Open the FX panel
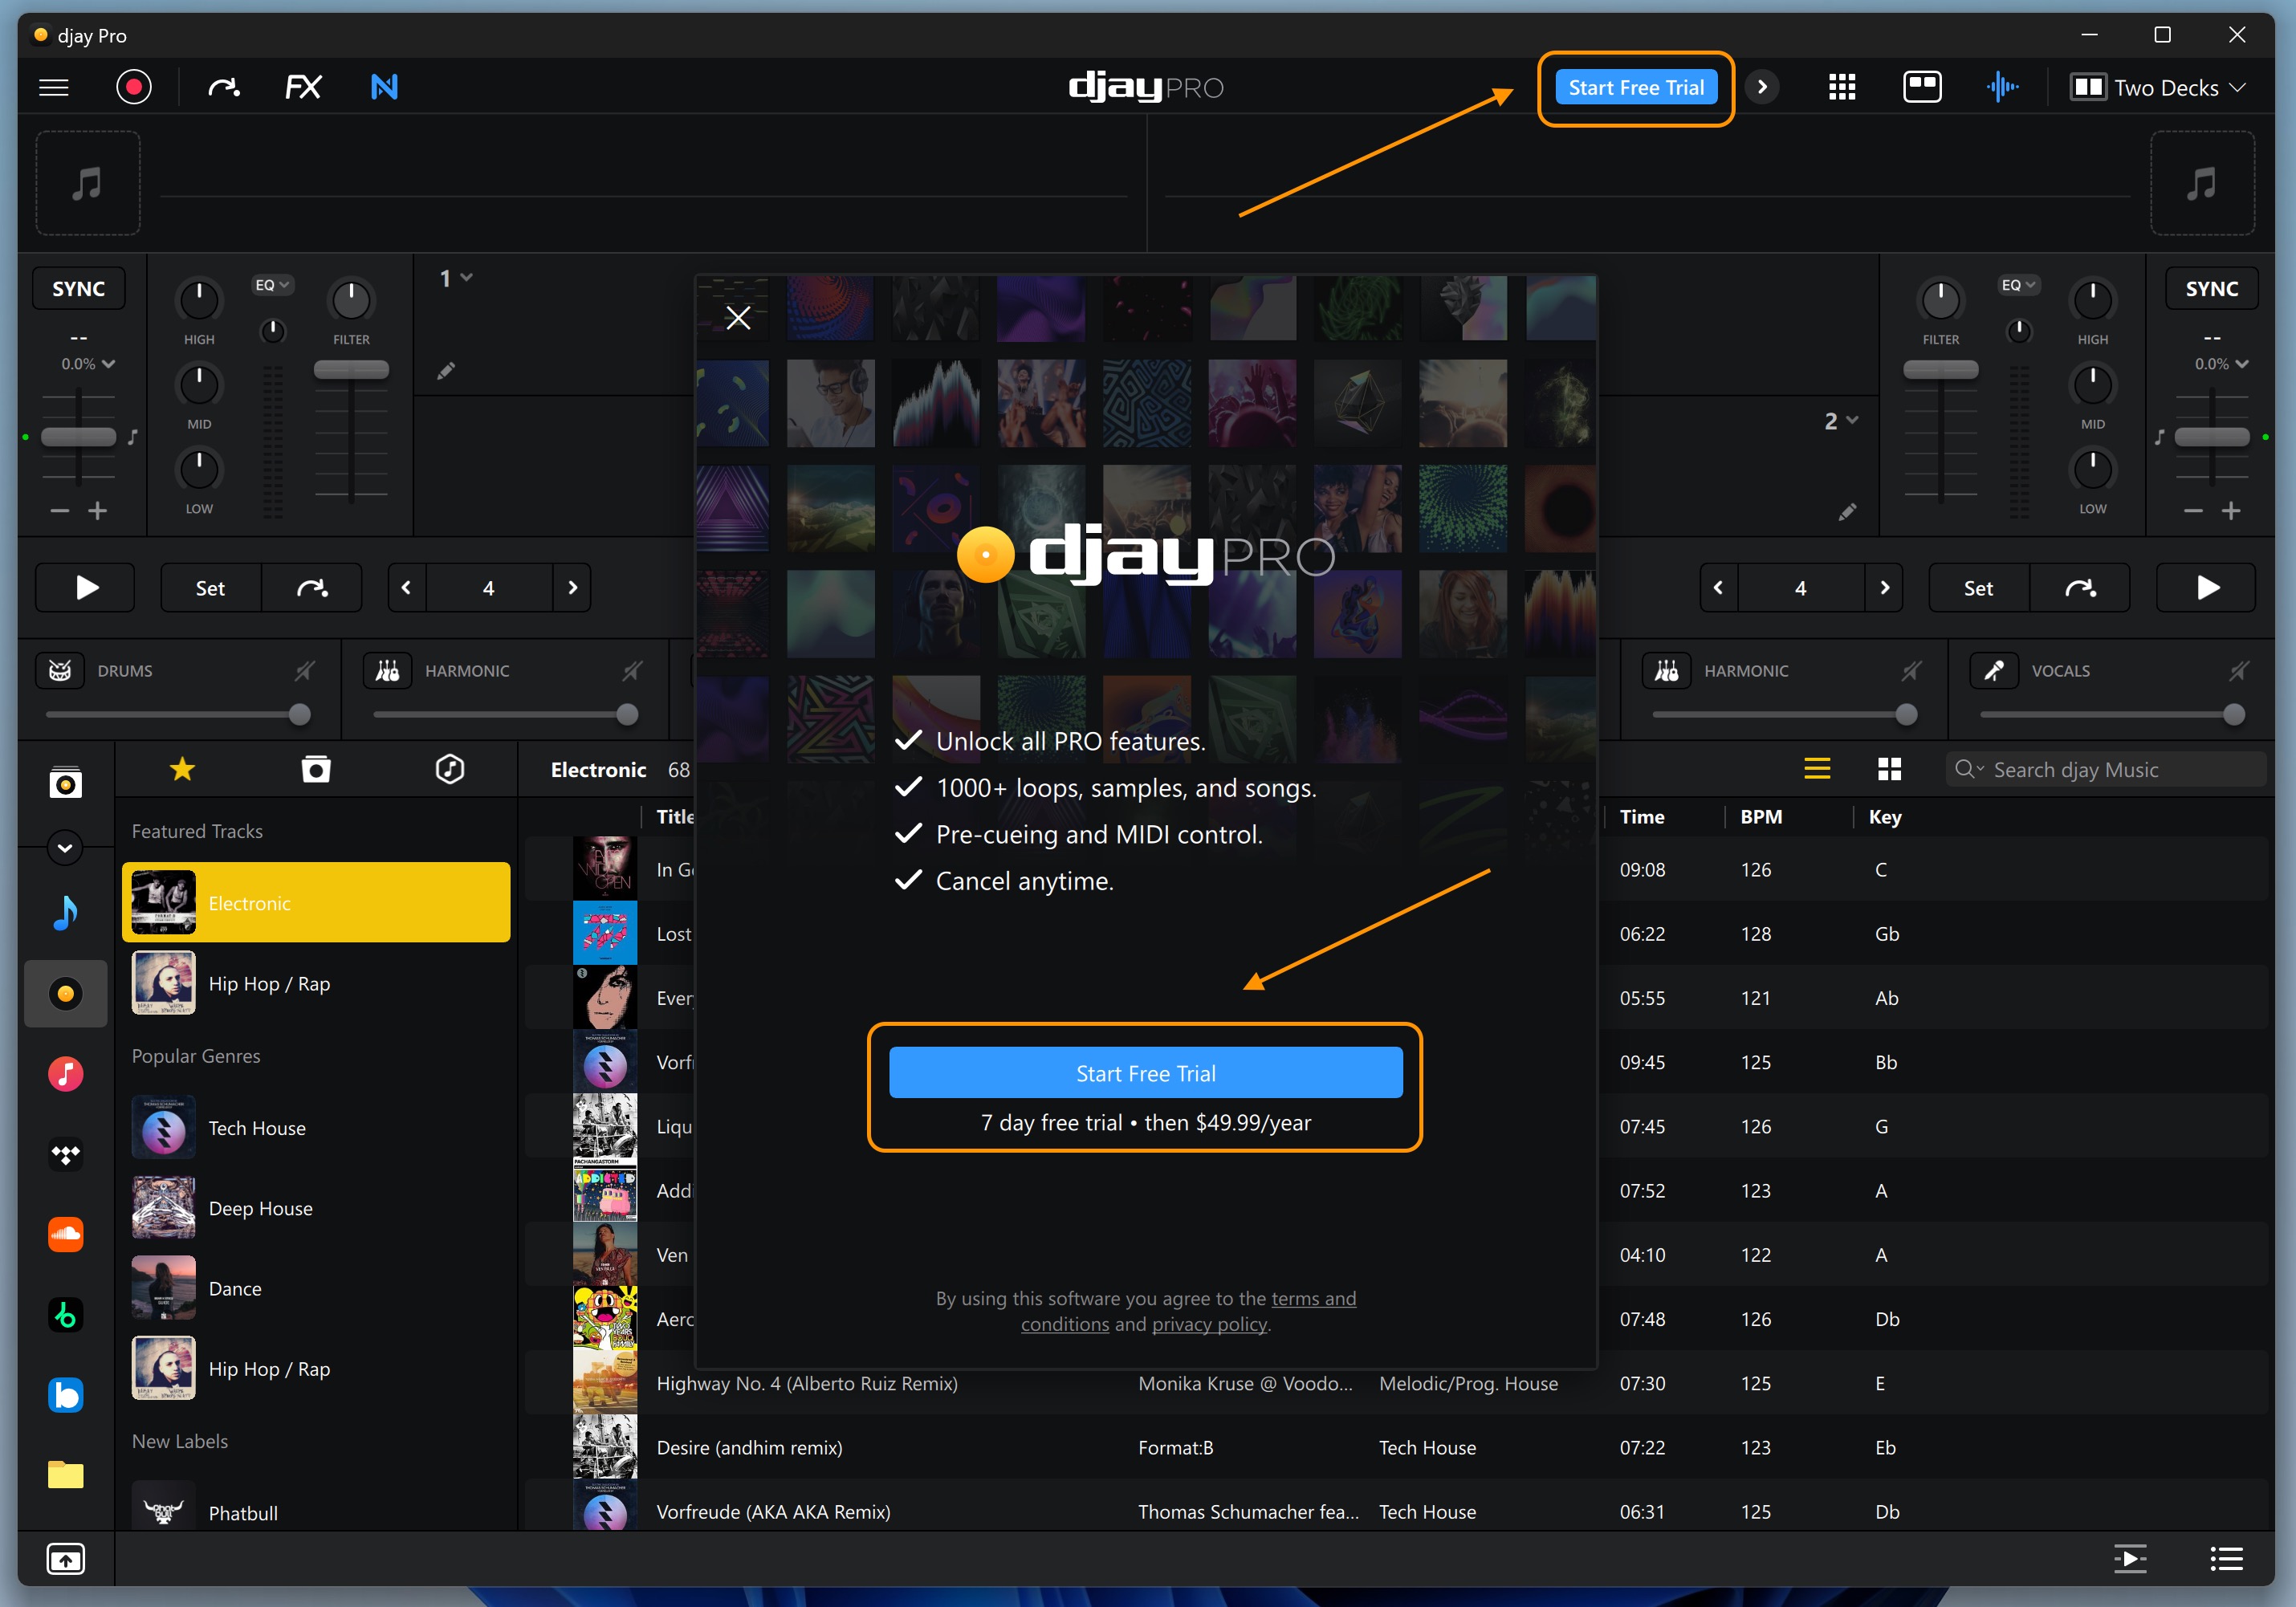 click(303, 88)
